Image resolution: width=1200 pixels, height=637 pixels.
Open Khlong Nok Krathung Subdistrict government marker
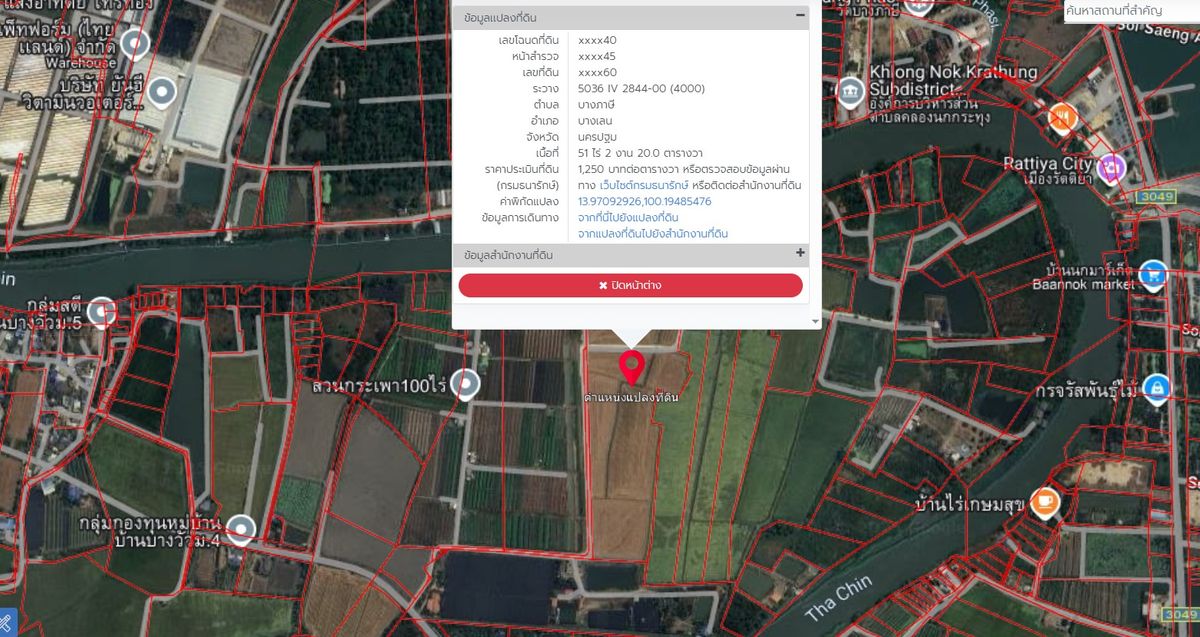click(x=851, y=93)
